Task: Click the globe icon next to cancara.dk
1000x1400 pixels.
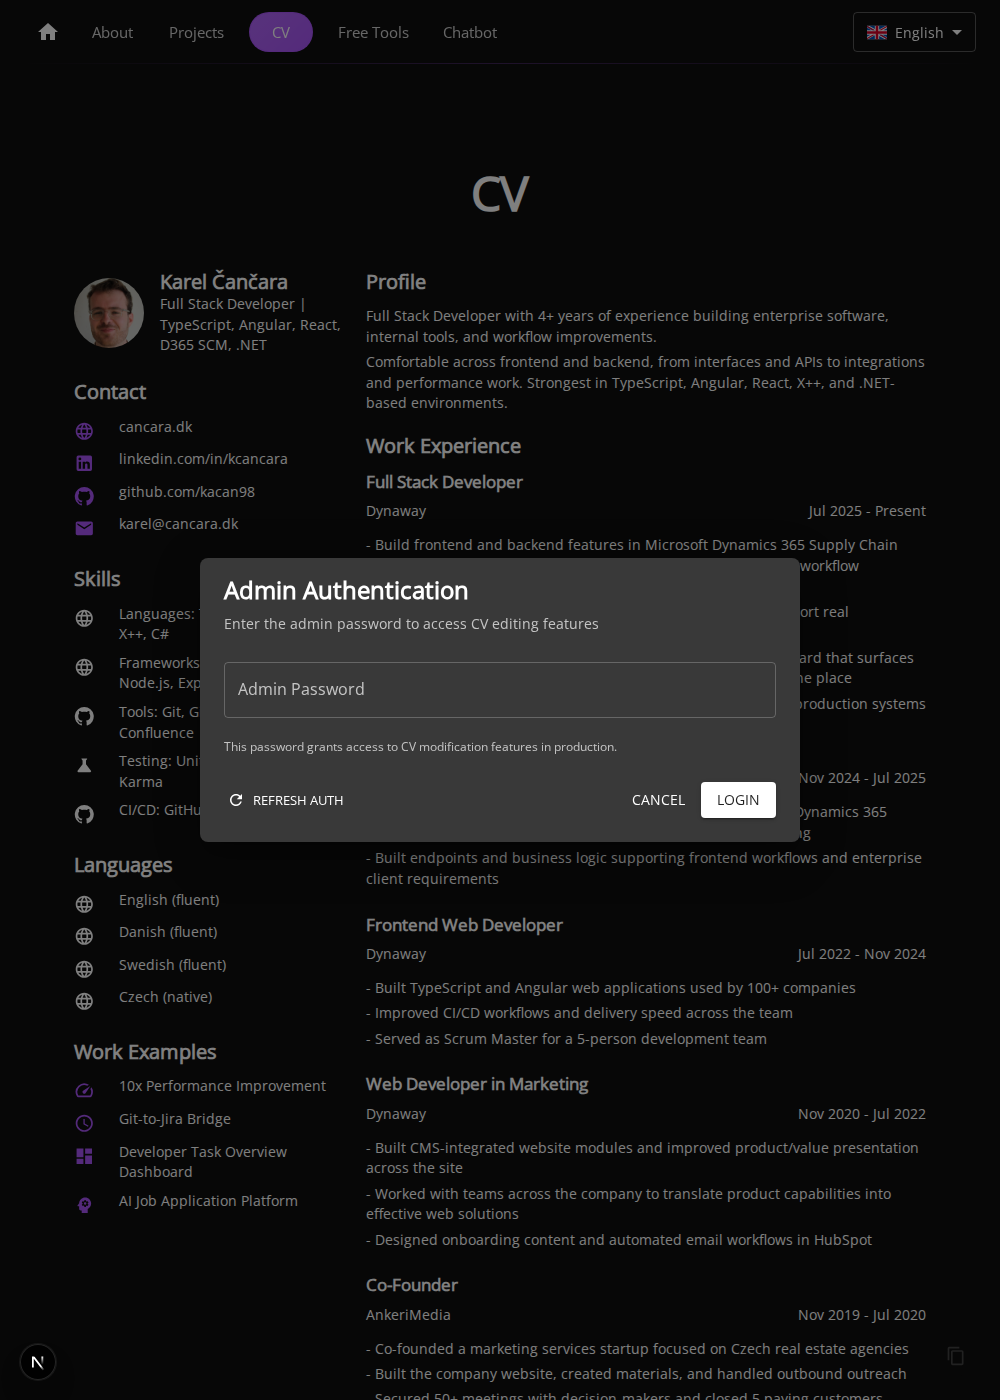Action: 84,431
